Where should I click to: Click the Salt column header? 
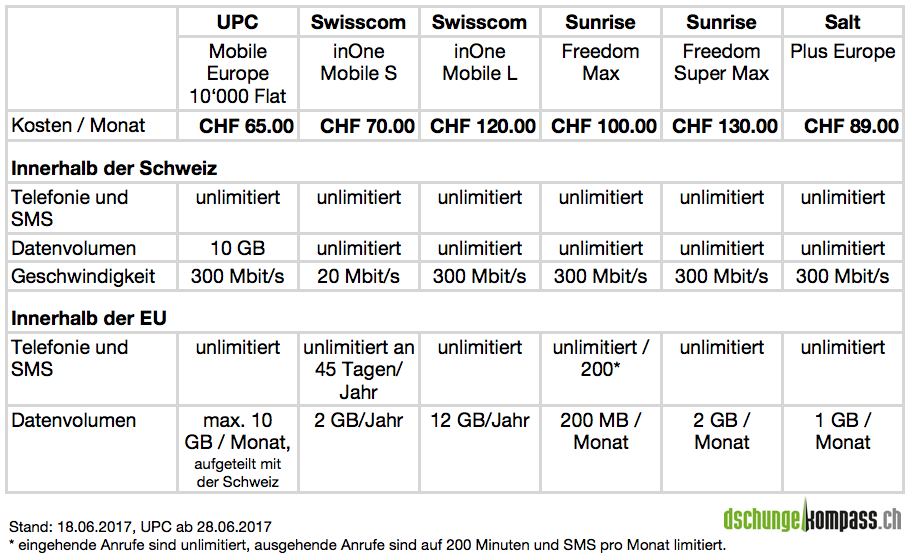(x=843, y=23)
